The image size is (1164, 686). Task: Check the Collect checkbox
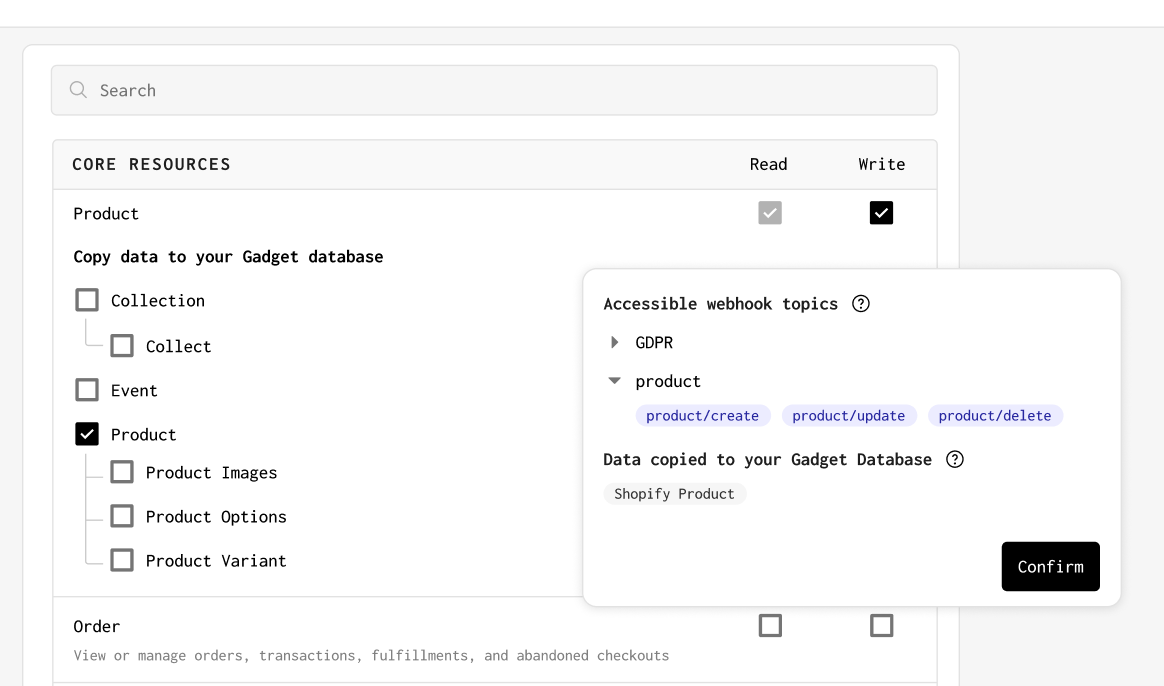click(x=122, y=345)
